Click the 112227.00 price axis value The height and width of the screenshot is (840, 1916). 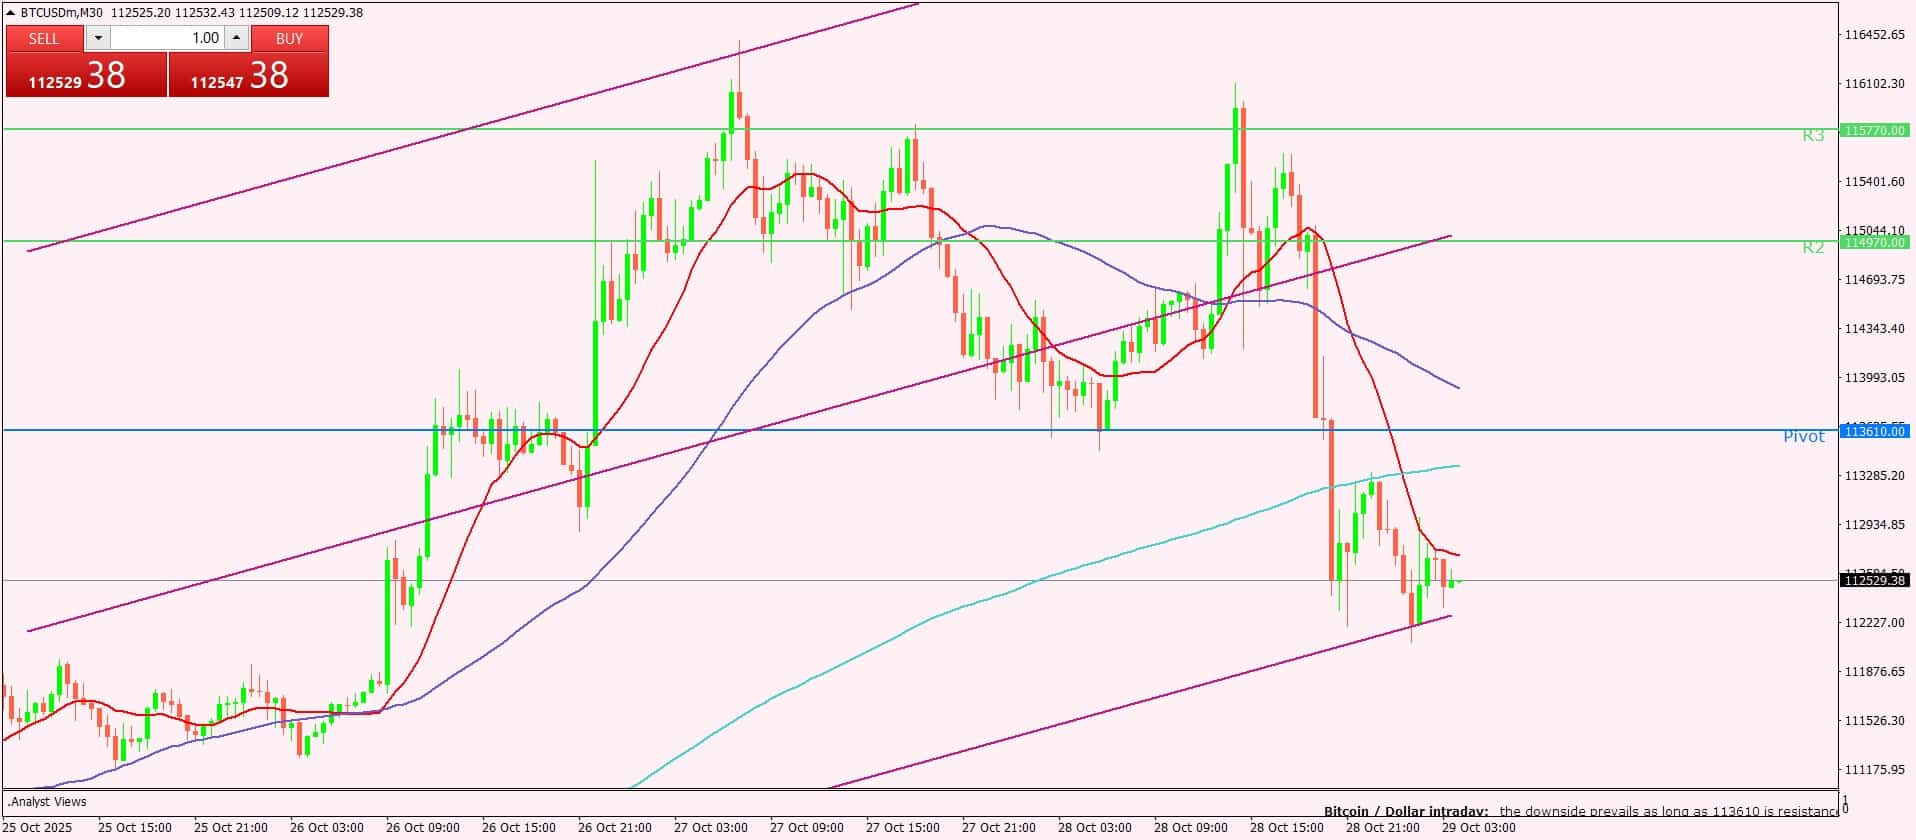click(x=1874, y=622)
